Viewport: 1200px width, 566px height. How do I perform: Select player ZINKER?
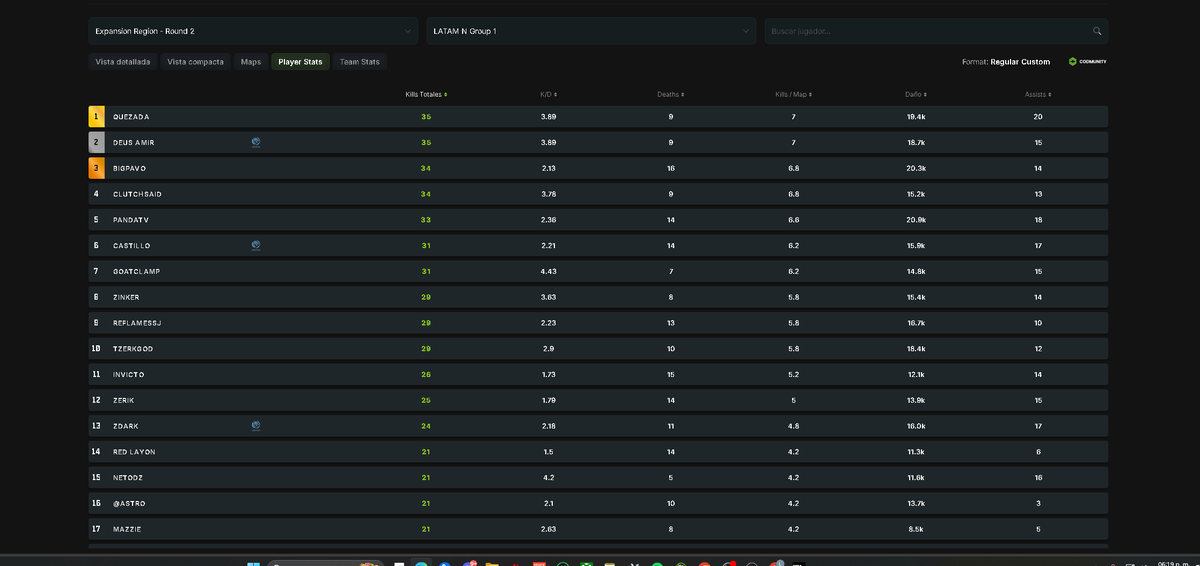pos(126,297)
